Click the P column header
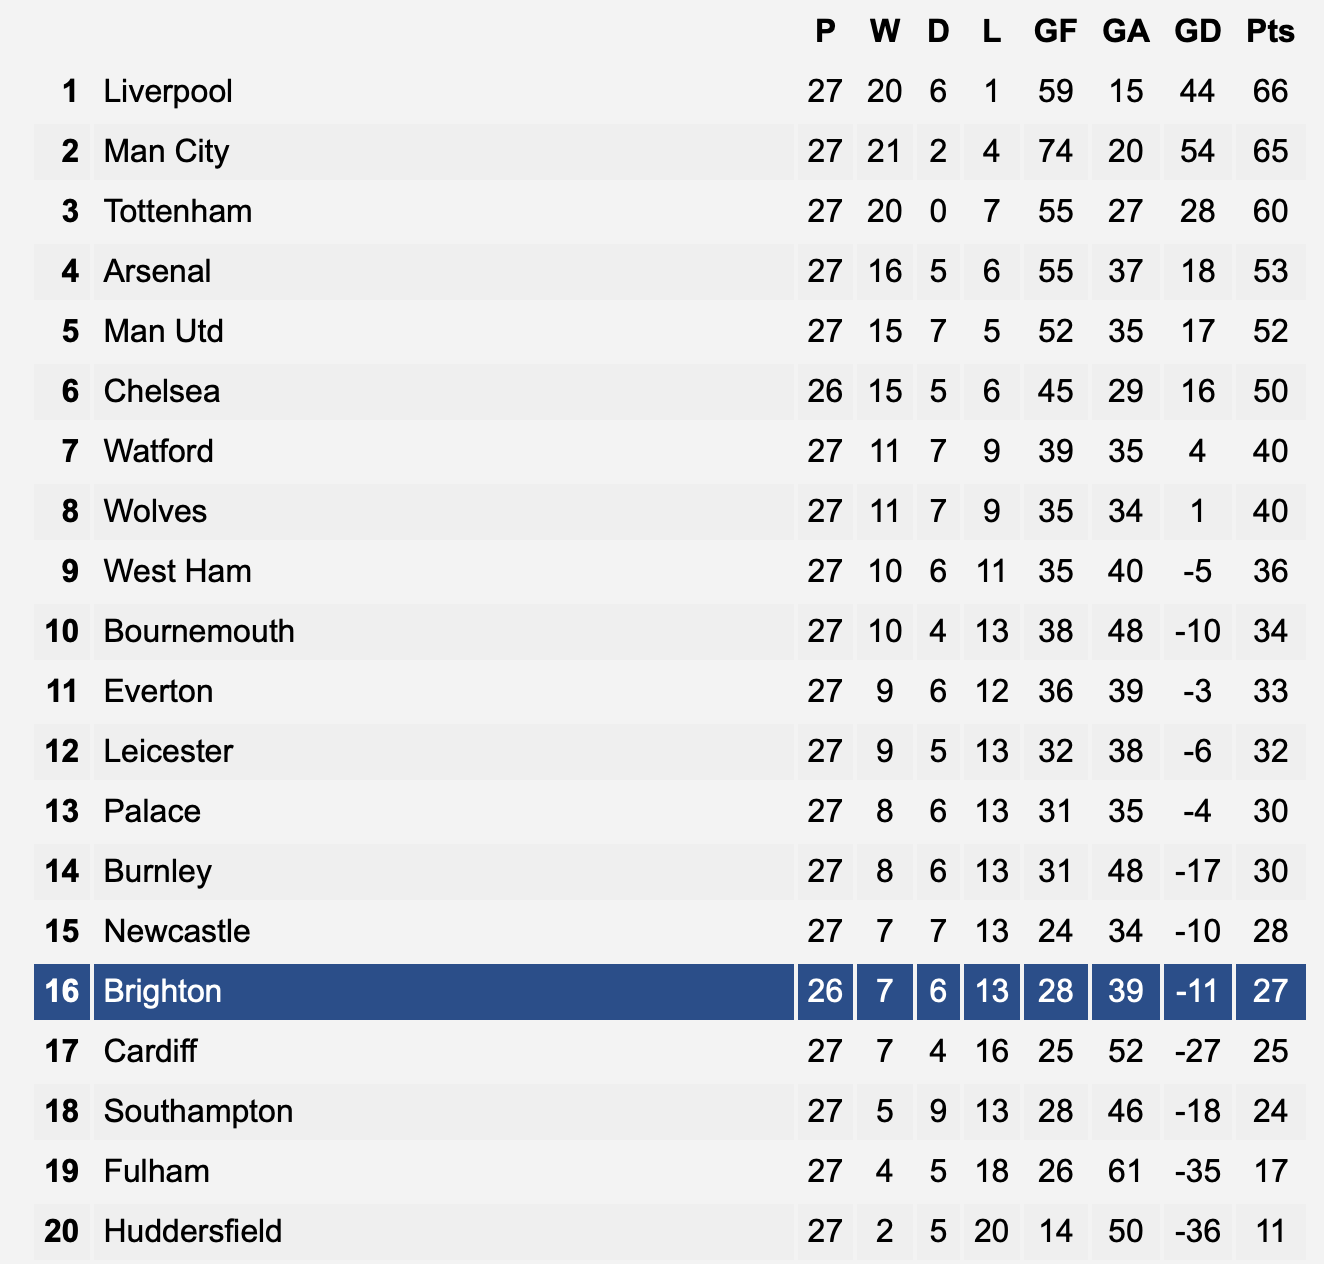Screen dimensions: 1324x1264 (825, 31)
